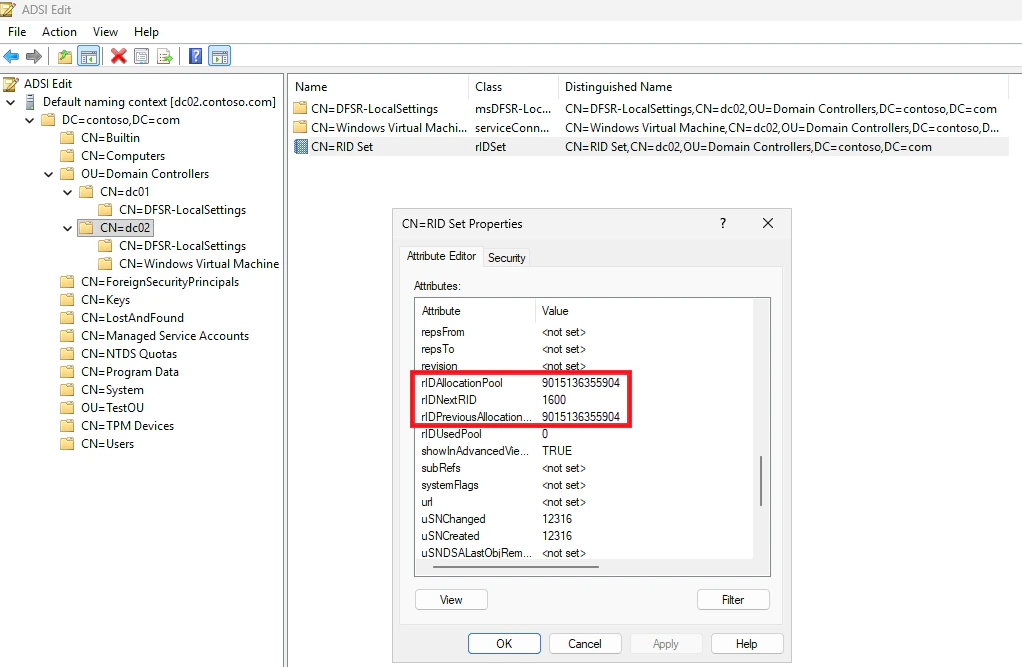The height and width of the screenshot is (667, 1022).
Task: Click the Up one level toolbar icon
Action: click(65, 57)
